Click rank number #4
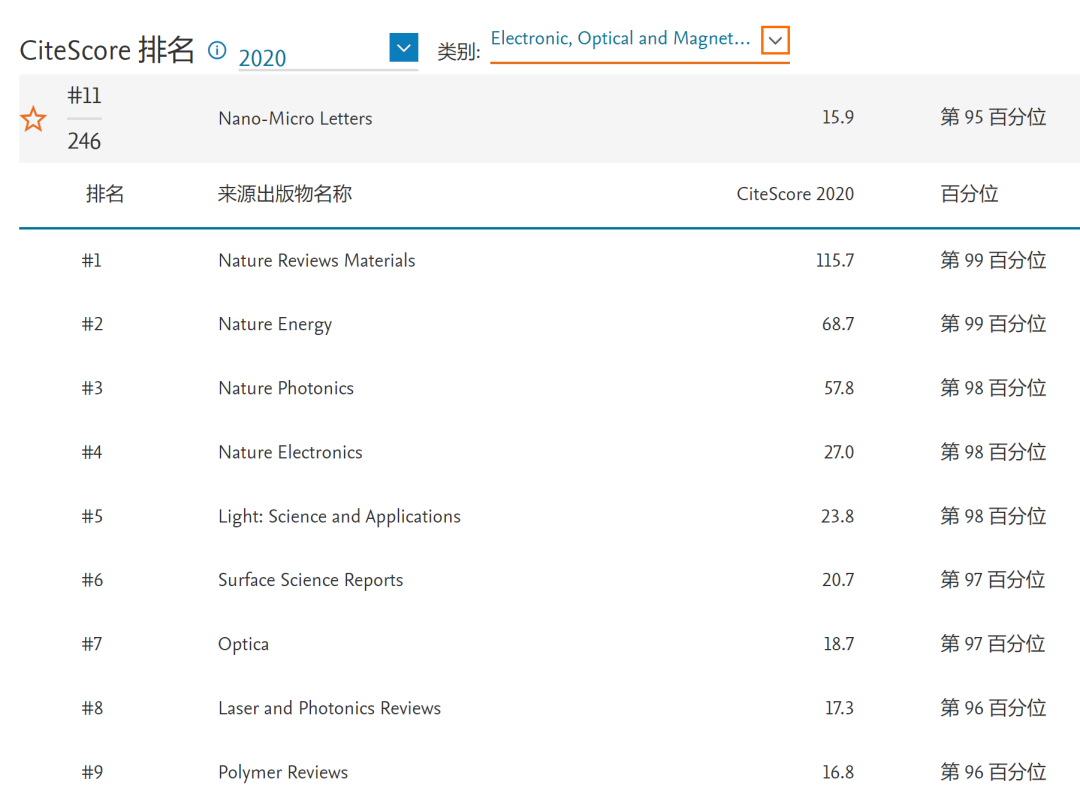Viewport: 1080px width, 803px height. pyautogui.click(x=92, y=452)
